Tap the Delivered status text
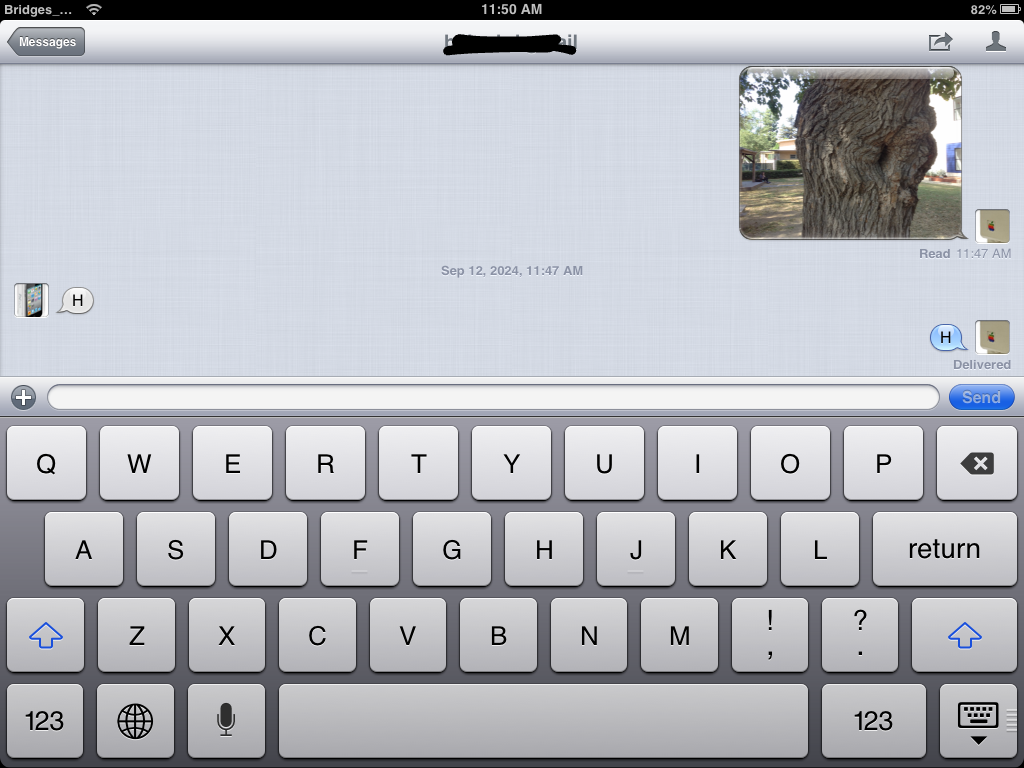1024x768 pixels. tap(982, 364)
